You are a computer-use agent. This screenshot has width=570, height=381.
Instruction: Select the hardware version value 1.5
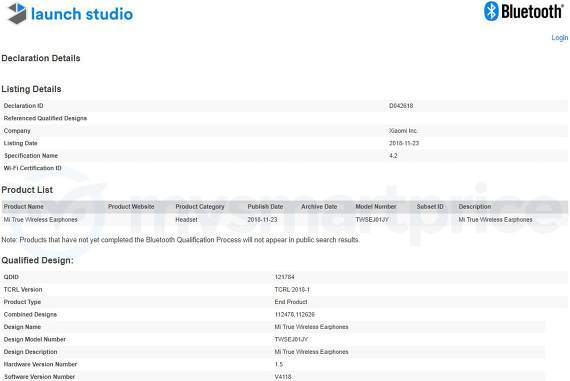coord(278,364)
